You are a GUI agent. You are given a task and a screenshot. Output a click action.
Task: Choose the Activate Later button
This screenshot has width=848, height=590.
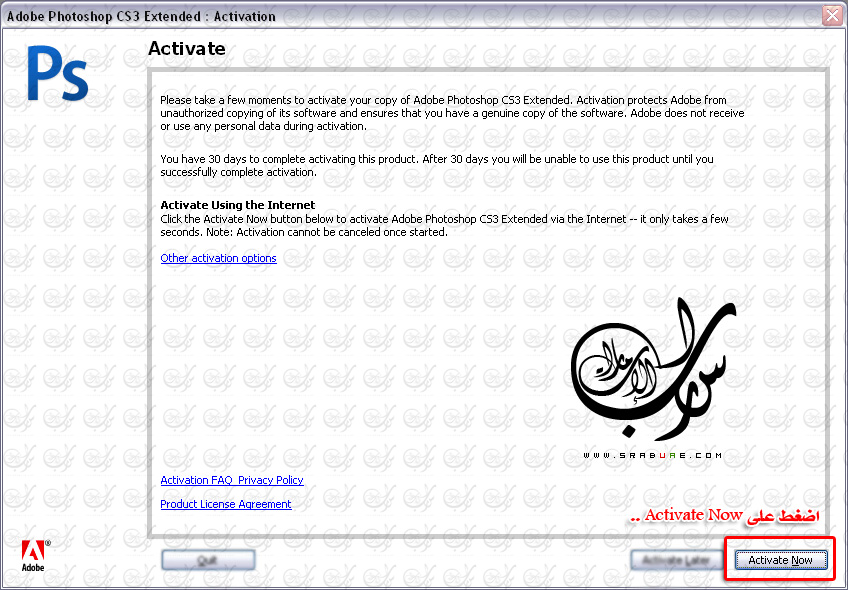676,560
